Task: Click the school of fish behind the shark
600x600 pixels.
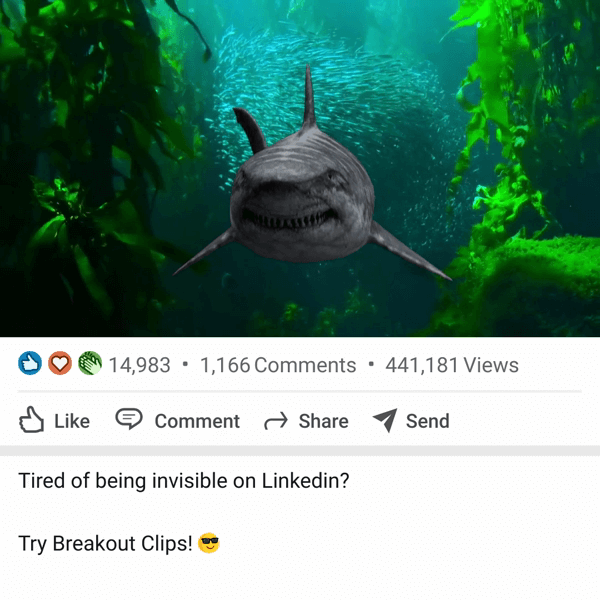Action: point(337,88)
